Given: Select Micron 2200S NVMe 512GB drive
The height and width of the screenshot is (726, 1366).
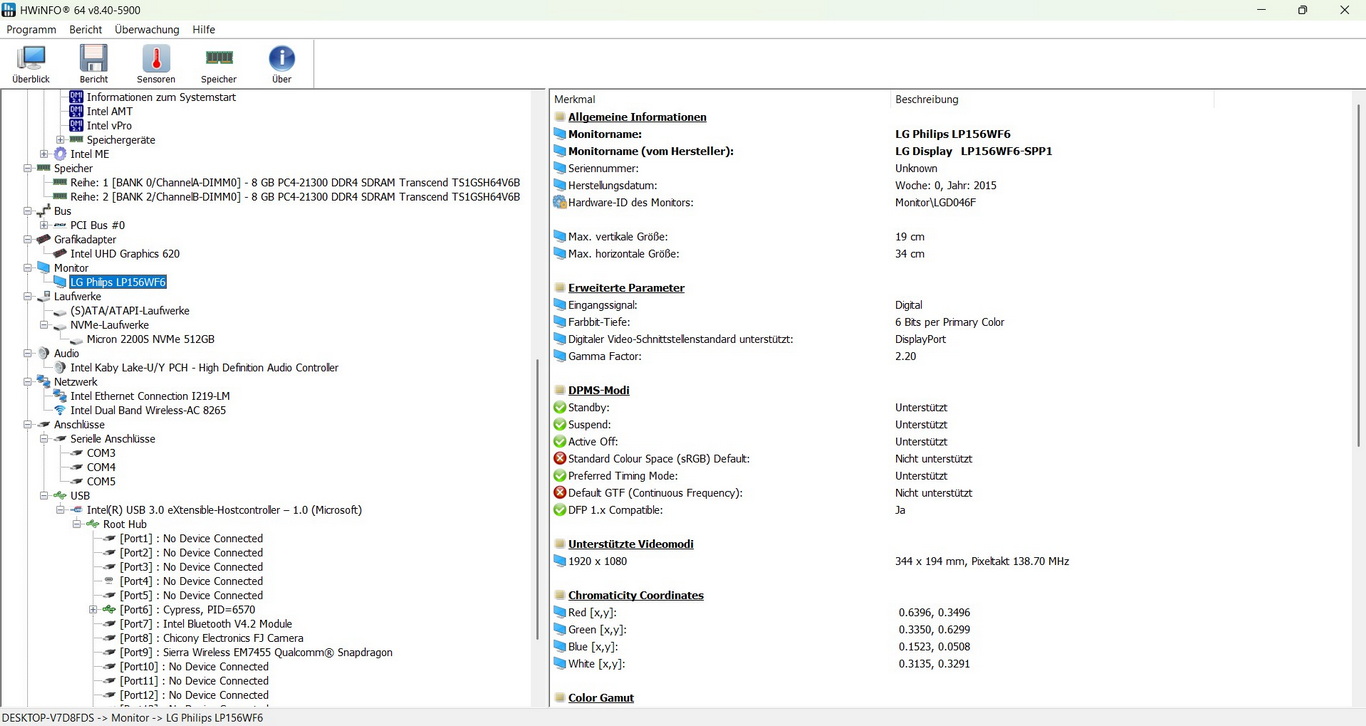Looking at the screenshot, I should click(150, 340).
